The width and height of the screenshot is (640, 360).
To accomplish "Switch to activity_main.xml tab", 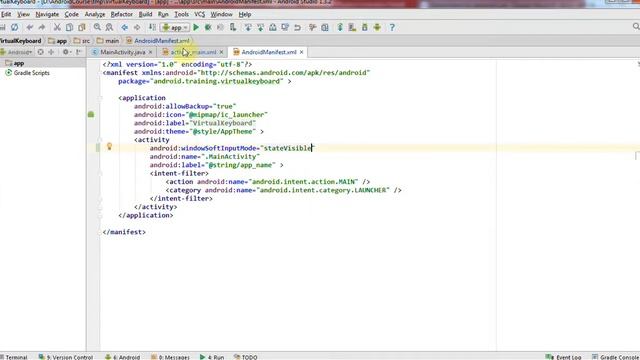I will 193,52.
